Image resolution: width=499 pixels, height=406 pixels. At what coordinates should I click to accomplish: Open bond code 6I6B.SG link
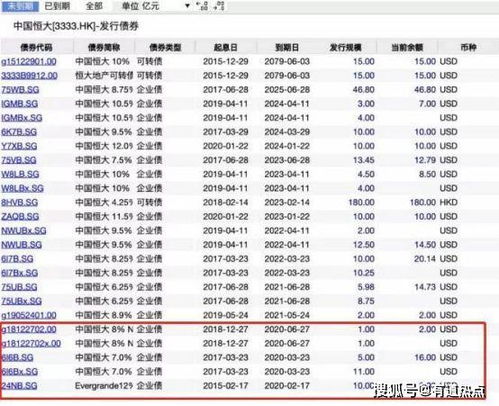pos(17,358)
